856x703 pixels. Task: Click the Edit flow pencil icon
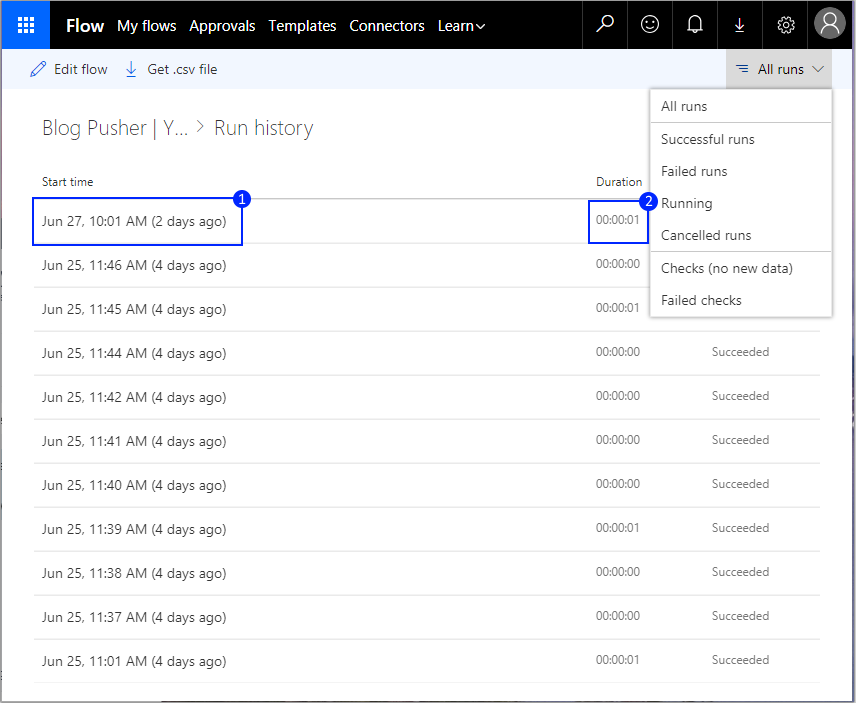pyautogui.click(x=38, y=69)
